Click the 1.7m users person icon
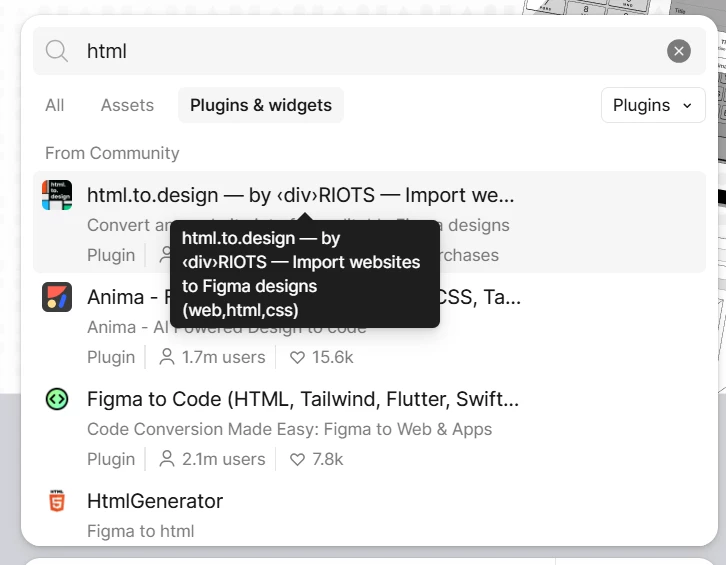 (167, 357)
